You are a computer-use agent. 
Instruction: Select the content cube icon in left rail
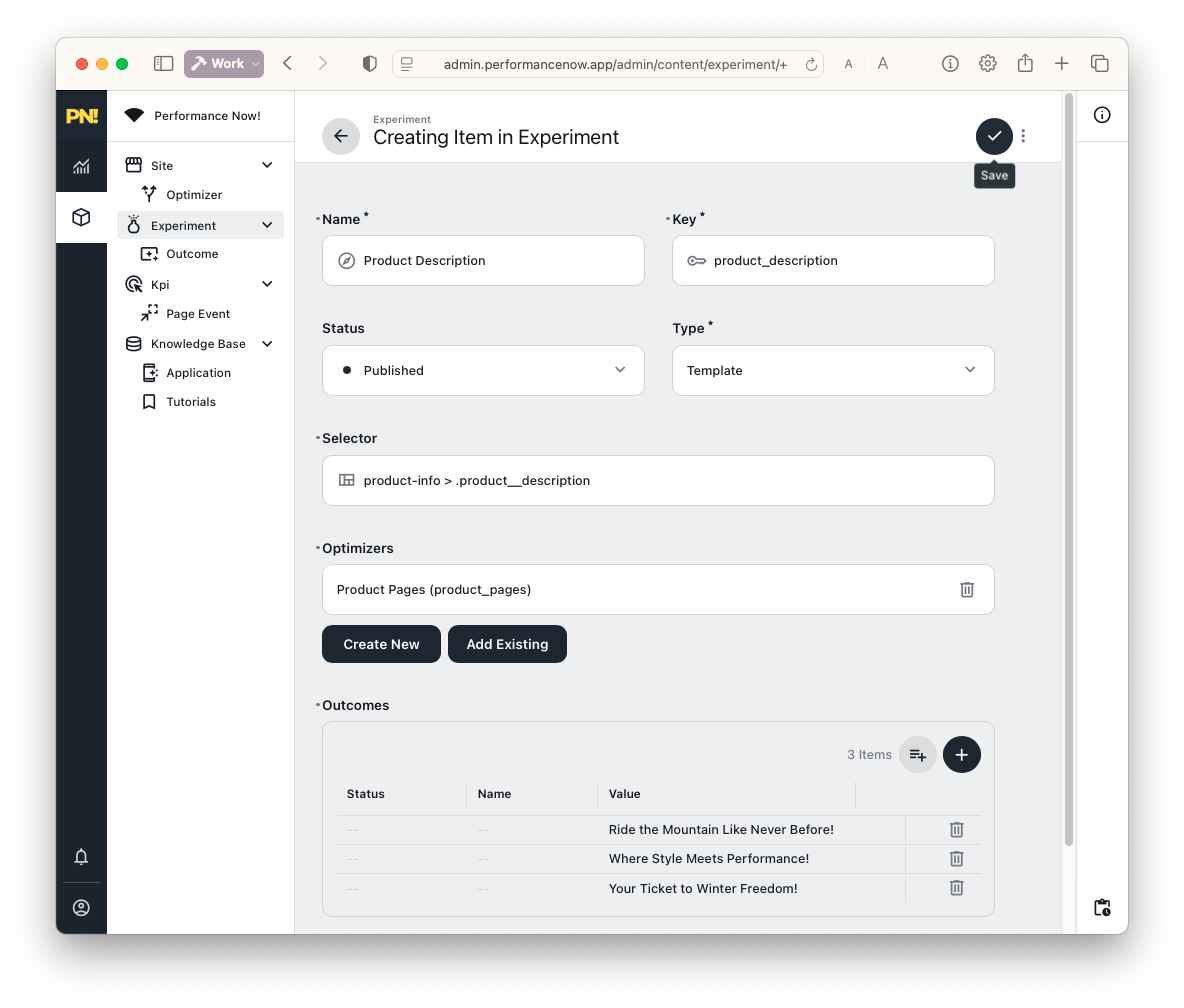81,217
